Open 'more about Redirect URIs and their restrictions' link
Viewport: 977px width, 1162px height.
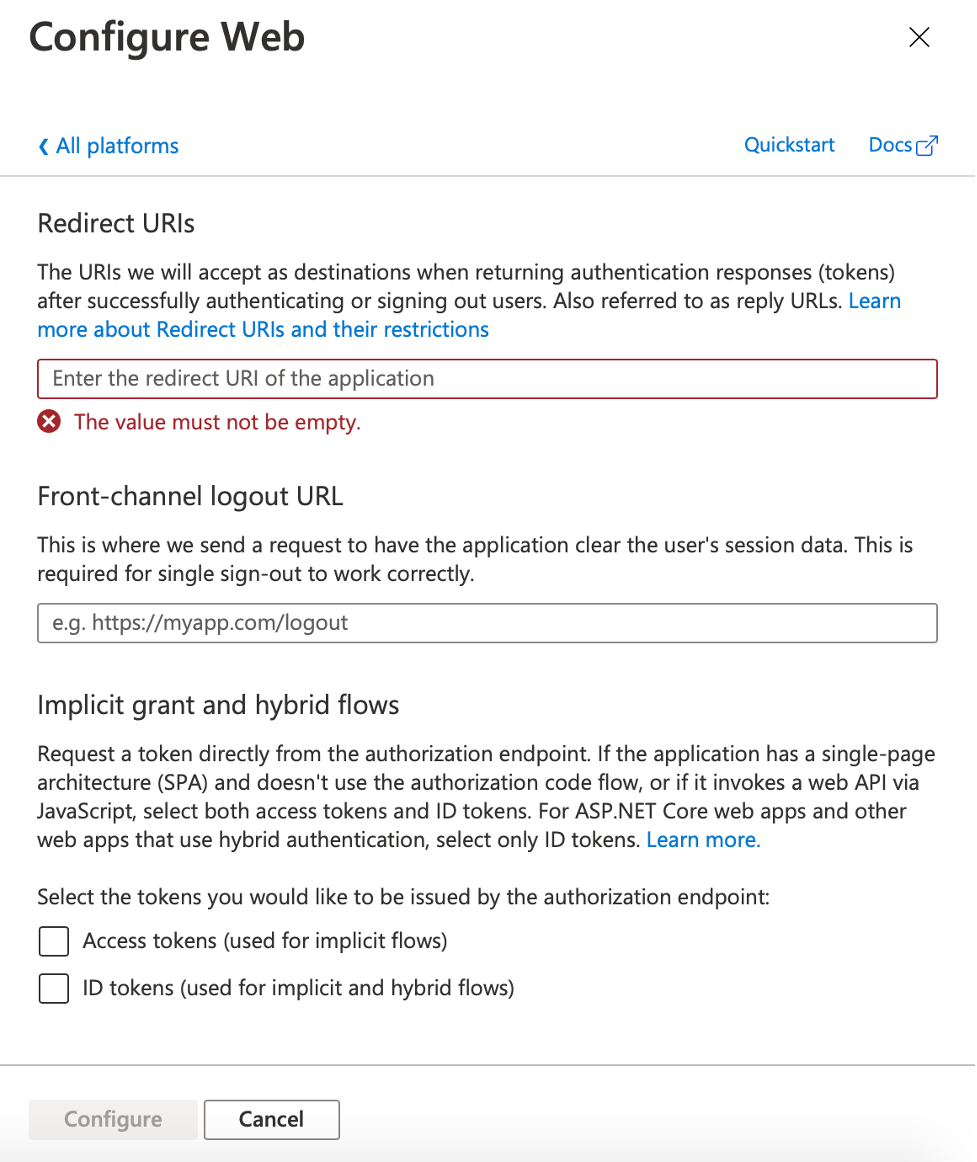[263, 330]
